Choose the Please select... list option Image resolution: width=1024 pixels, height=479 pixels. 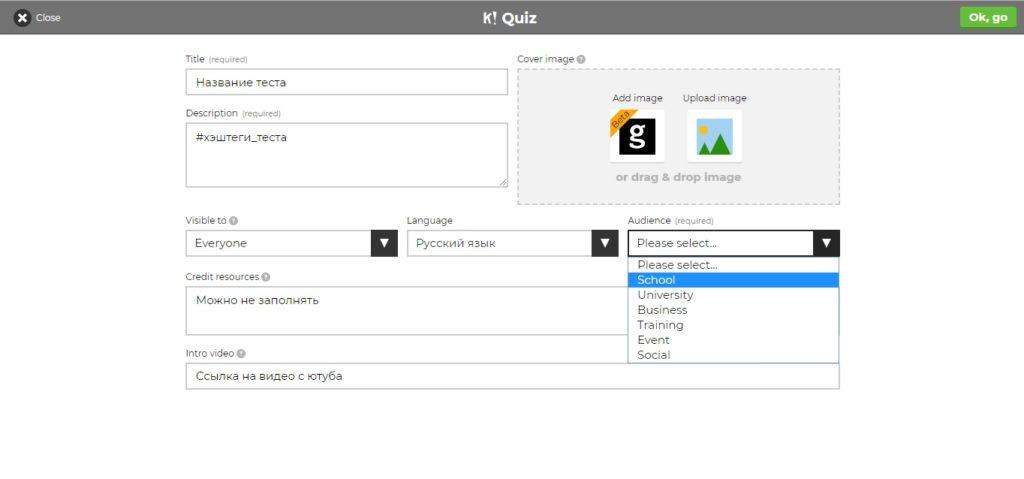pyautogui.click(x=733, y=265)
